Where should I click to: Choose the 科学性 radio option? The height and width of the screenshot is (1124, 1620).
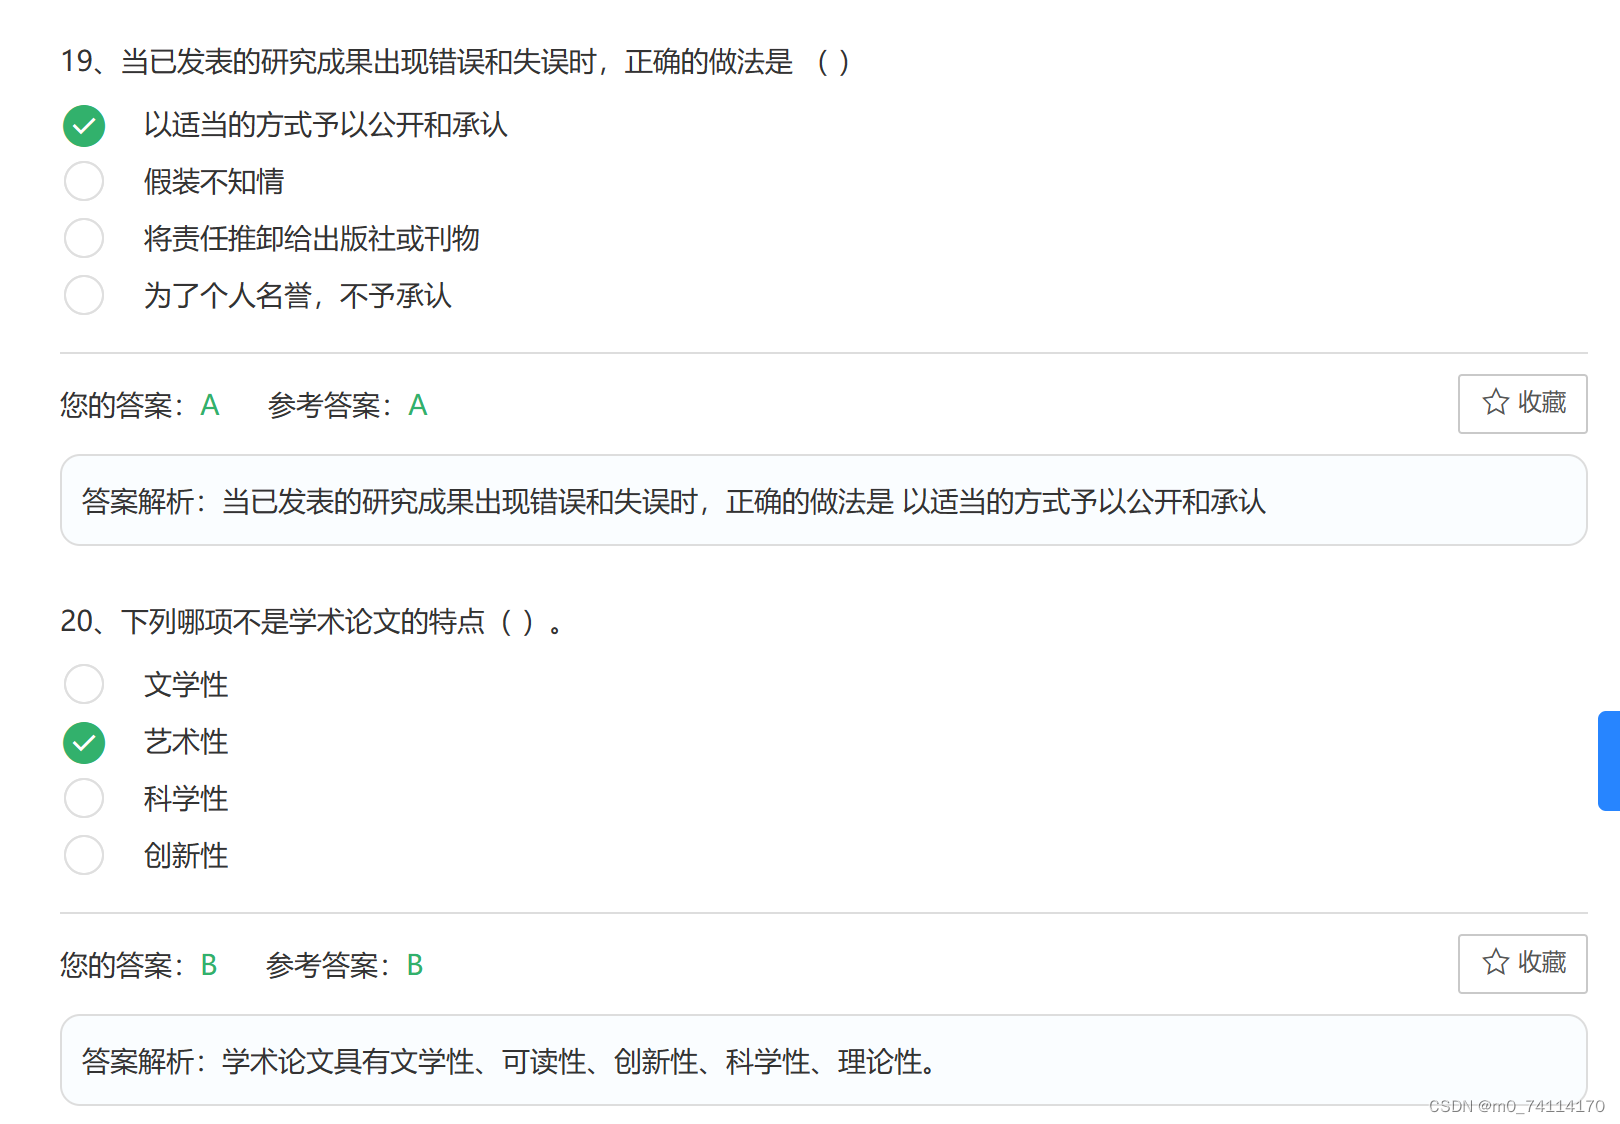(x=84, y=799)
